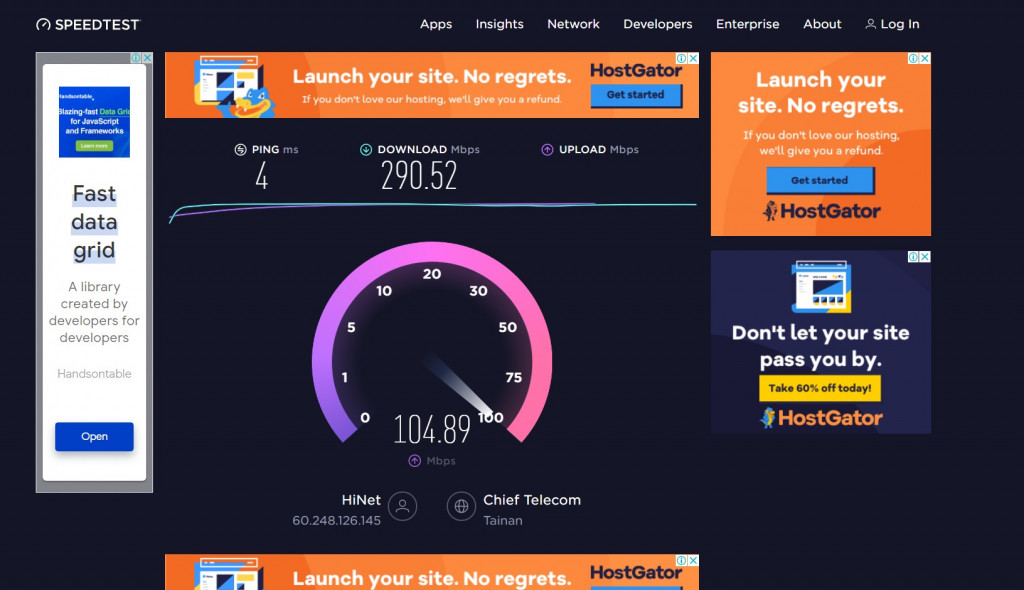Open the Network menu
Image resolution: width=1024 pixels, height=590 pixels.
click(x=573, y=24)
